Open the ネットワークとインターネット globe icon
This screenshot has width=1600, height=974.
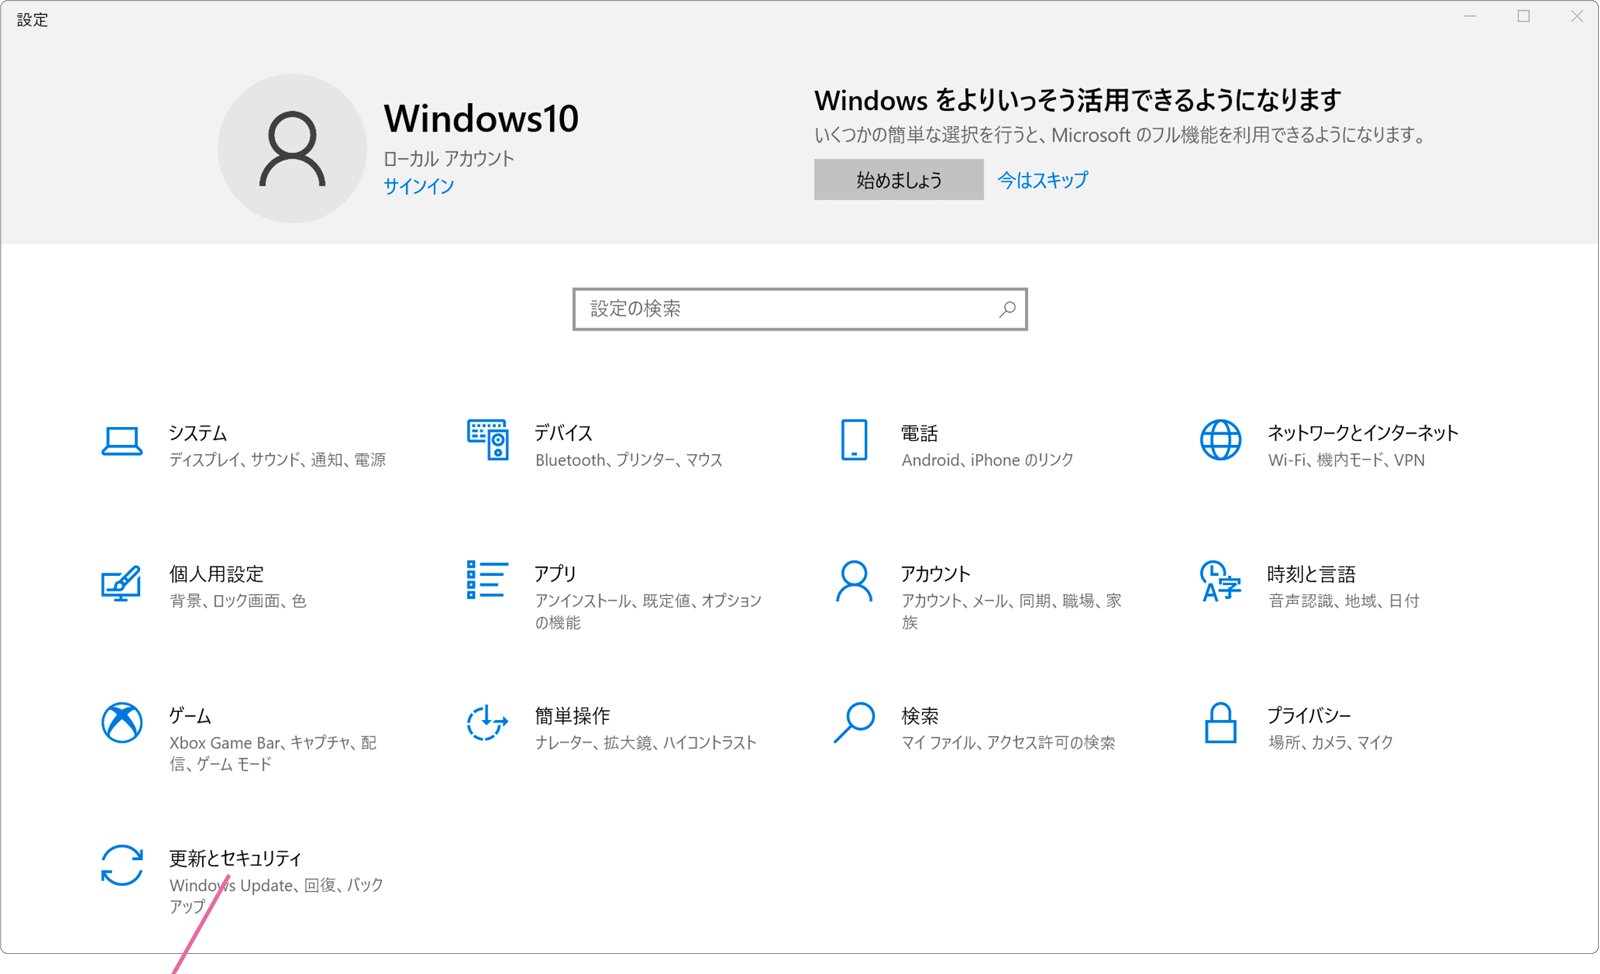coord(1220,440)
